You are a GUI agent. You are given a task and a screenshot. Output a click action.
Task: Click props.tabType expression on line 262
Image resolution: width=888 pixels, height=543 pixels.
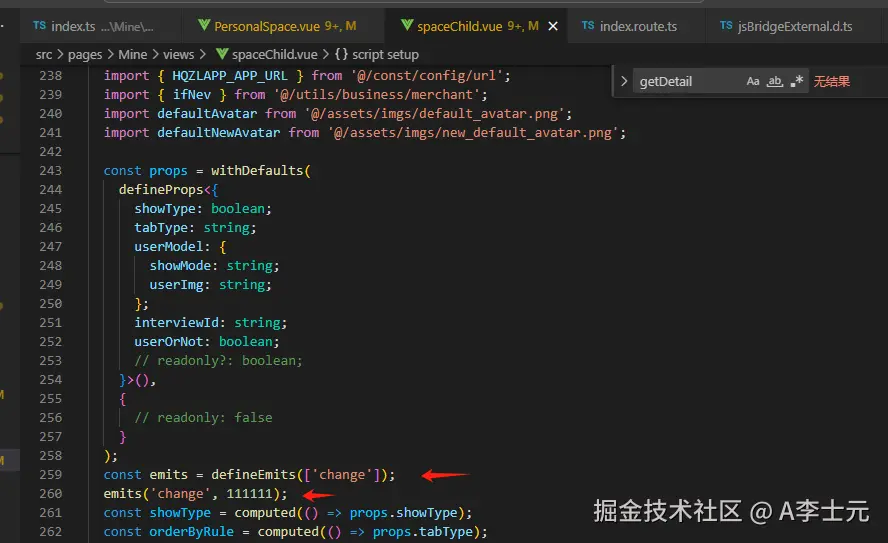[422, 532]
